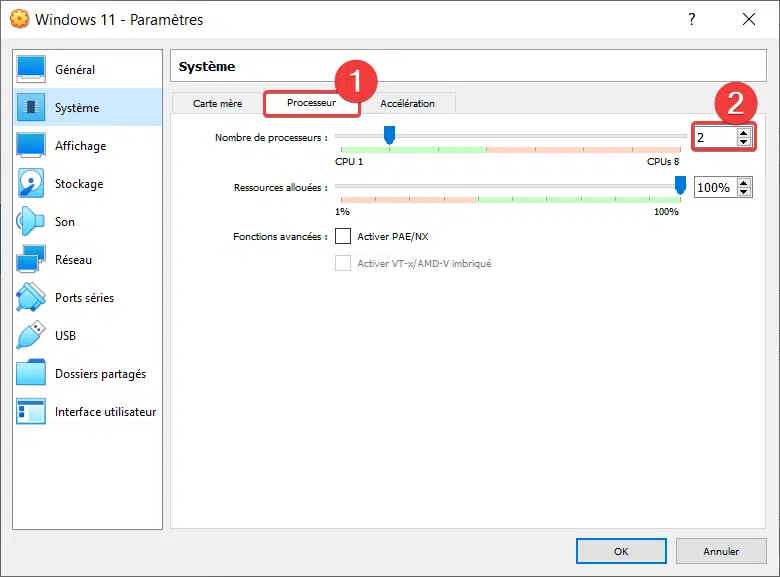This screenshot has width=780, height=577.
Task: Click the processor count input field
Action: tap(716, 137)
